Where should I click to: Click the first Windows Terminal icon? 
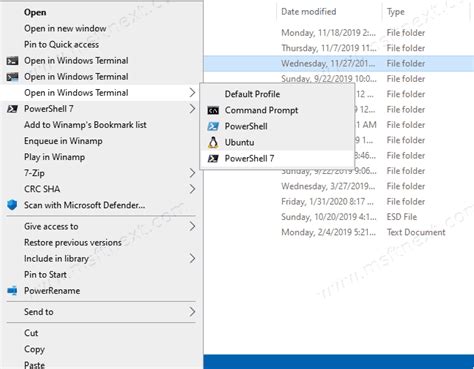(x=12, y=61)
